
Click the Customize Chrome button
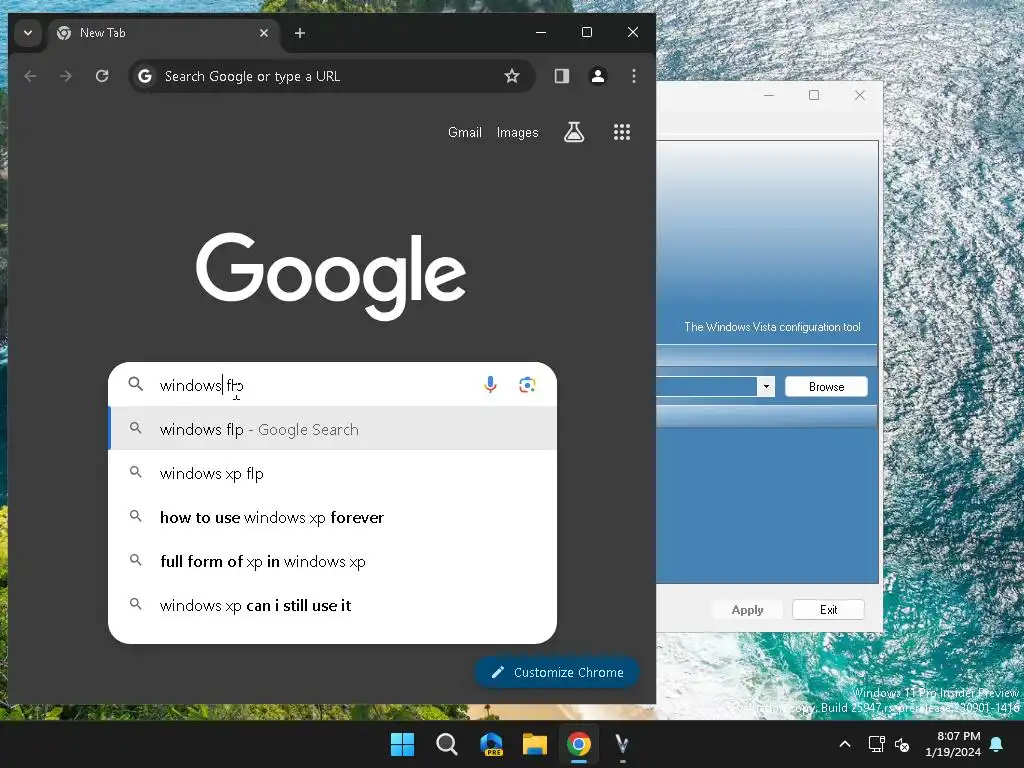pos(557,672)
